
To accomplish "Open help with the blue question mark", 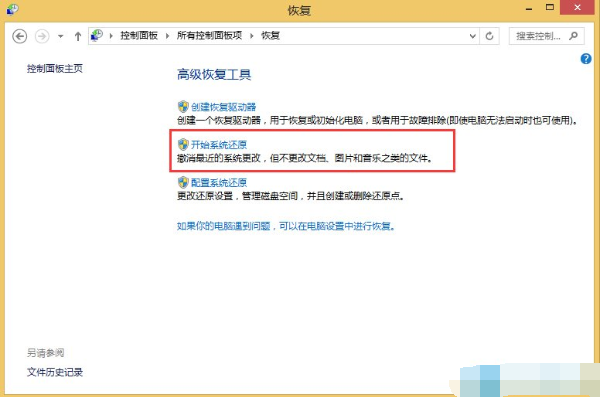I will [x=586, y=59].
